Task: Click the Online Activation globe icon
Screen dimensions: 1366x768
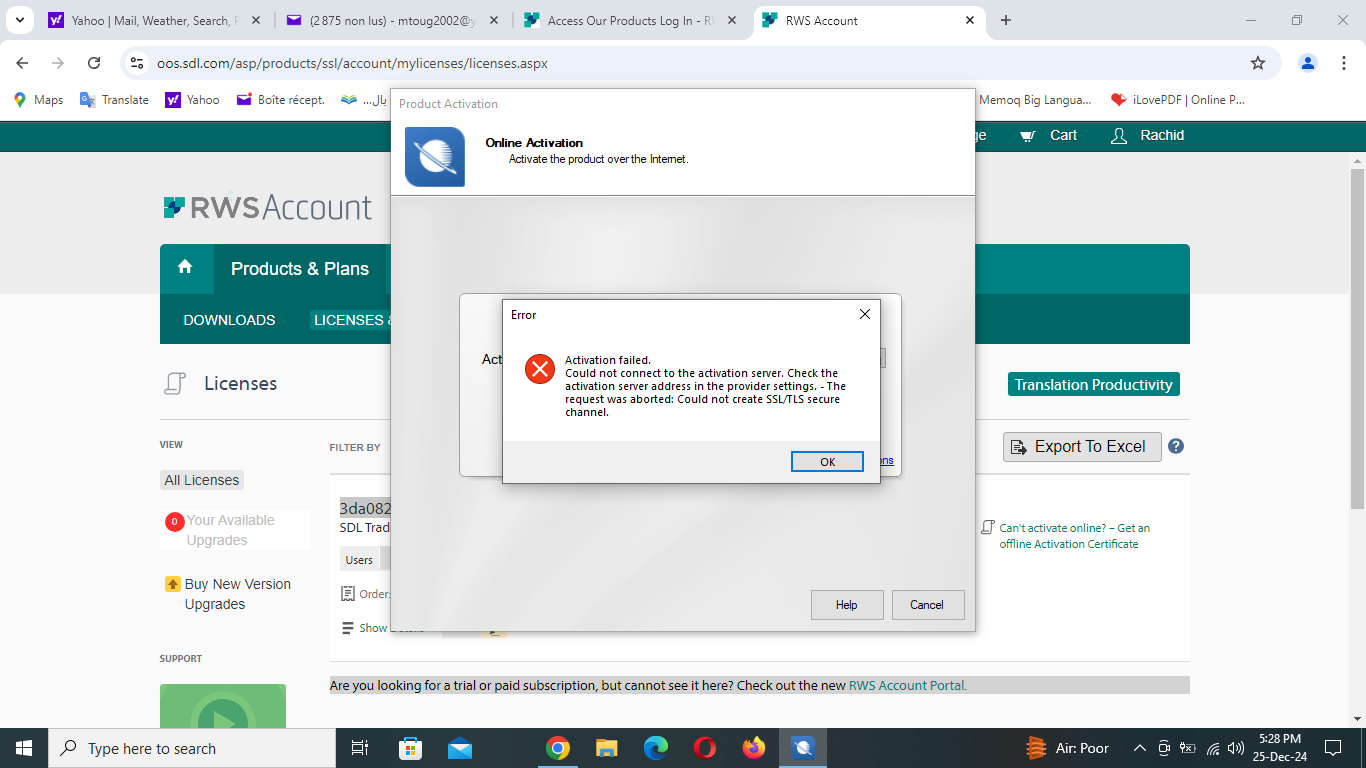Action: coord(435,157)
